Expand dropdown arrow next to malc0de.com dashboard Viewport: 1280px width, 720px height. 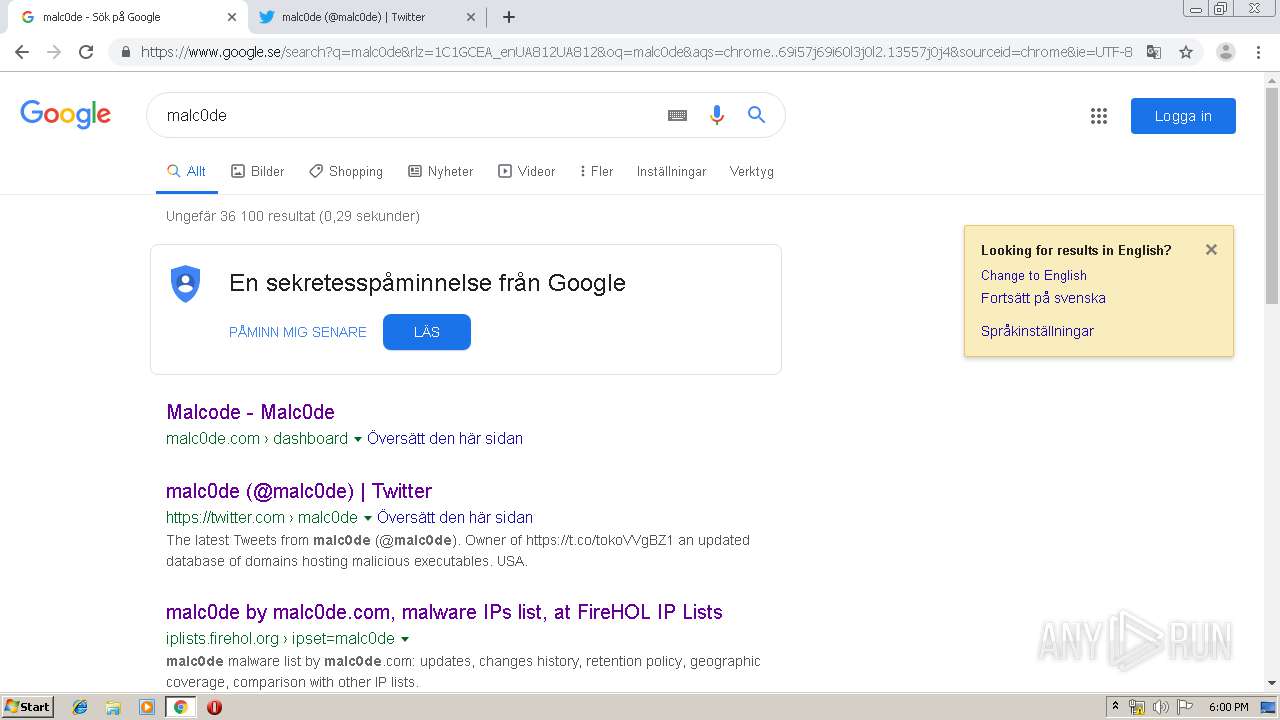[358, 439]
